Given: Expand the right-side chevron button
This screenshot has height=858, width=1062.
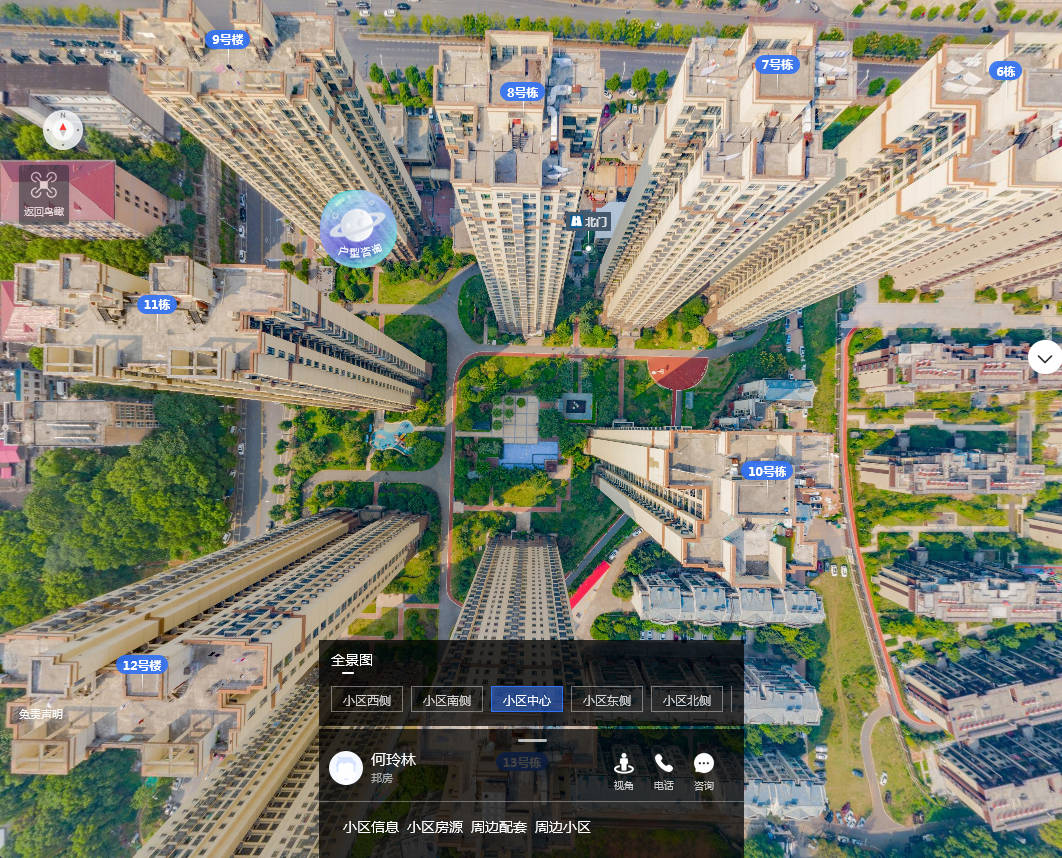Looking at the screenshot, I should (1044, 357).
